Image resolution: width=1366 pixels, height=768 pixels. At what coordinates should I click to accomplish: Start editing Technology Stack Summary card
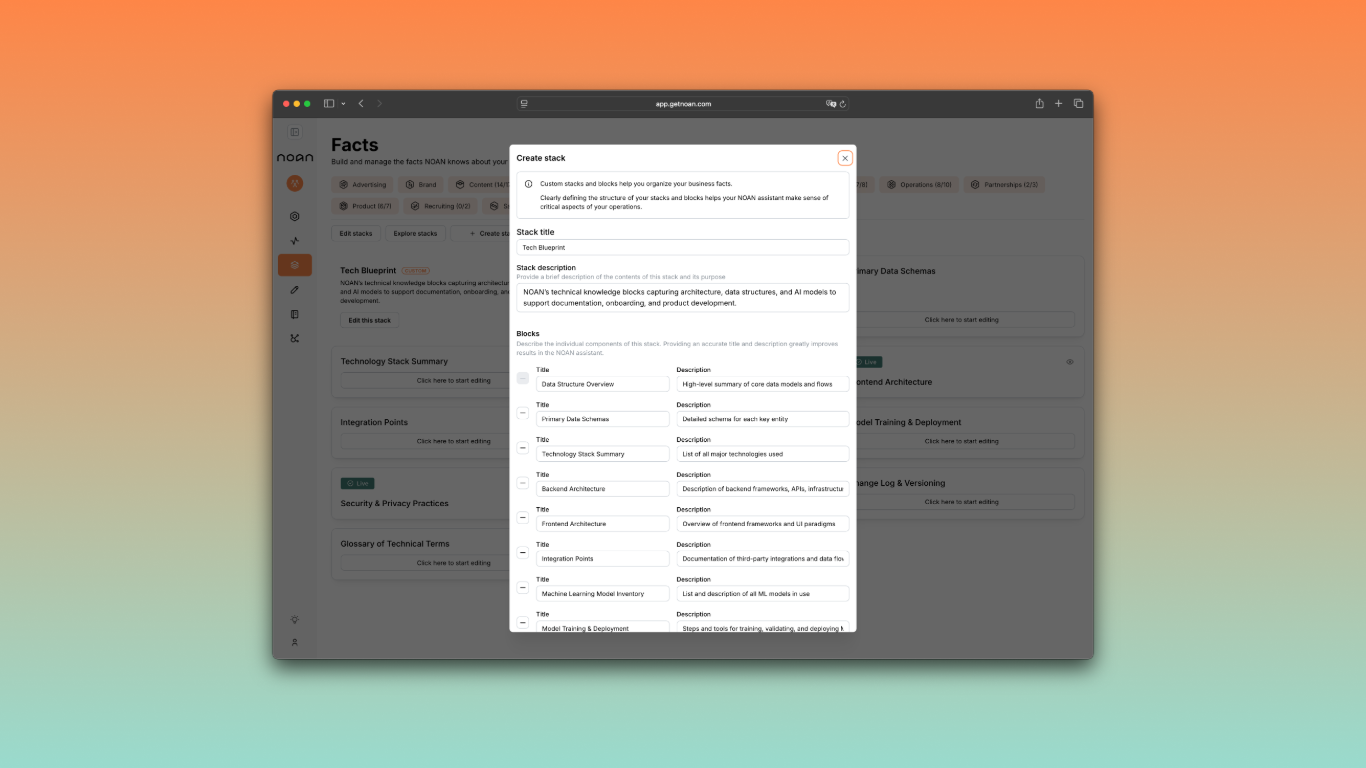[426, 380]
